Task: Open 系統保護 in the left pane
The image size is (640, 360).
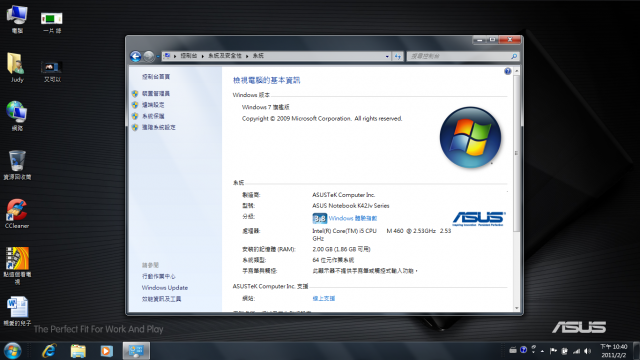Action: [x=153, y=116]
